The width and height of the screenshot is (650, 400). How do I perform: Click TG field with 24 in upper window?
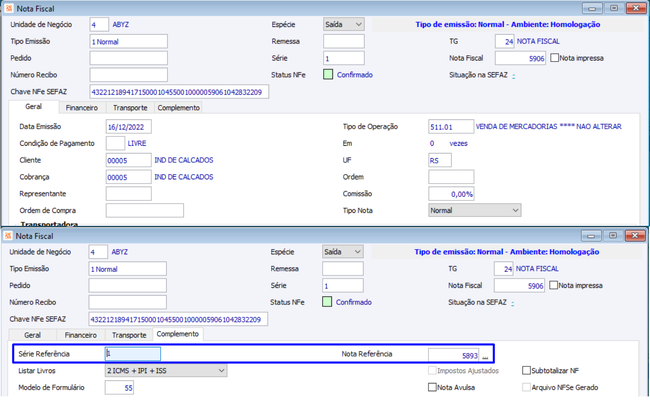pos(504,41)
